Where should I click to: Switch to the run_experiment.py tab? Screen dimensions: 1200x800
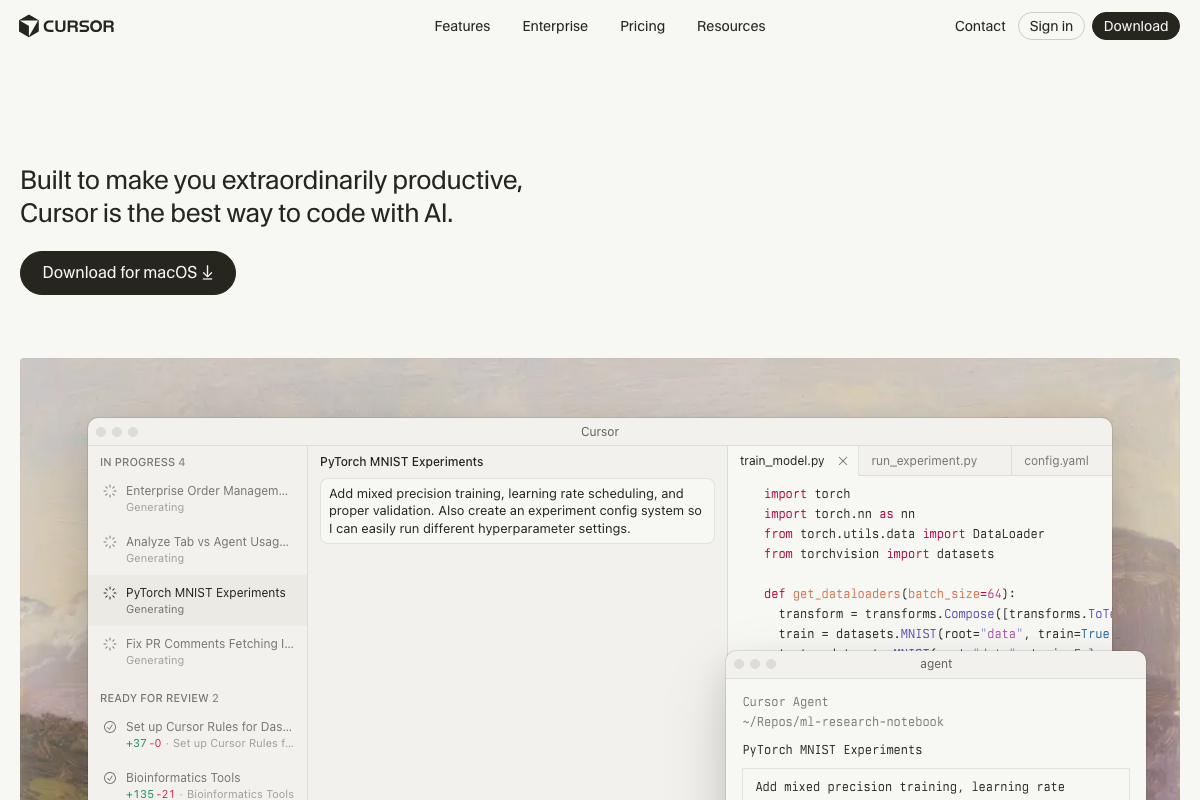(924, 461)
